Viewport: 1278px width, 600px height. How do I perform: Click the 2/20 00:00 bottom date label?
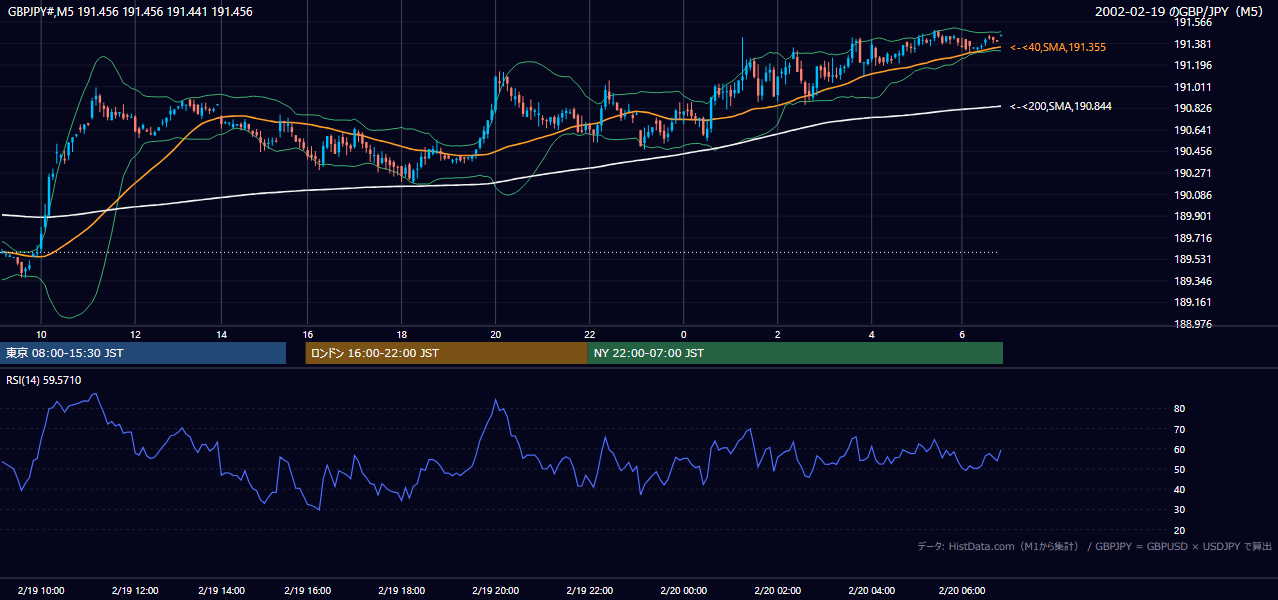[x=684, y=590]
